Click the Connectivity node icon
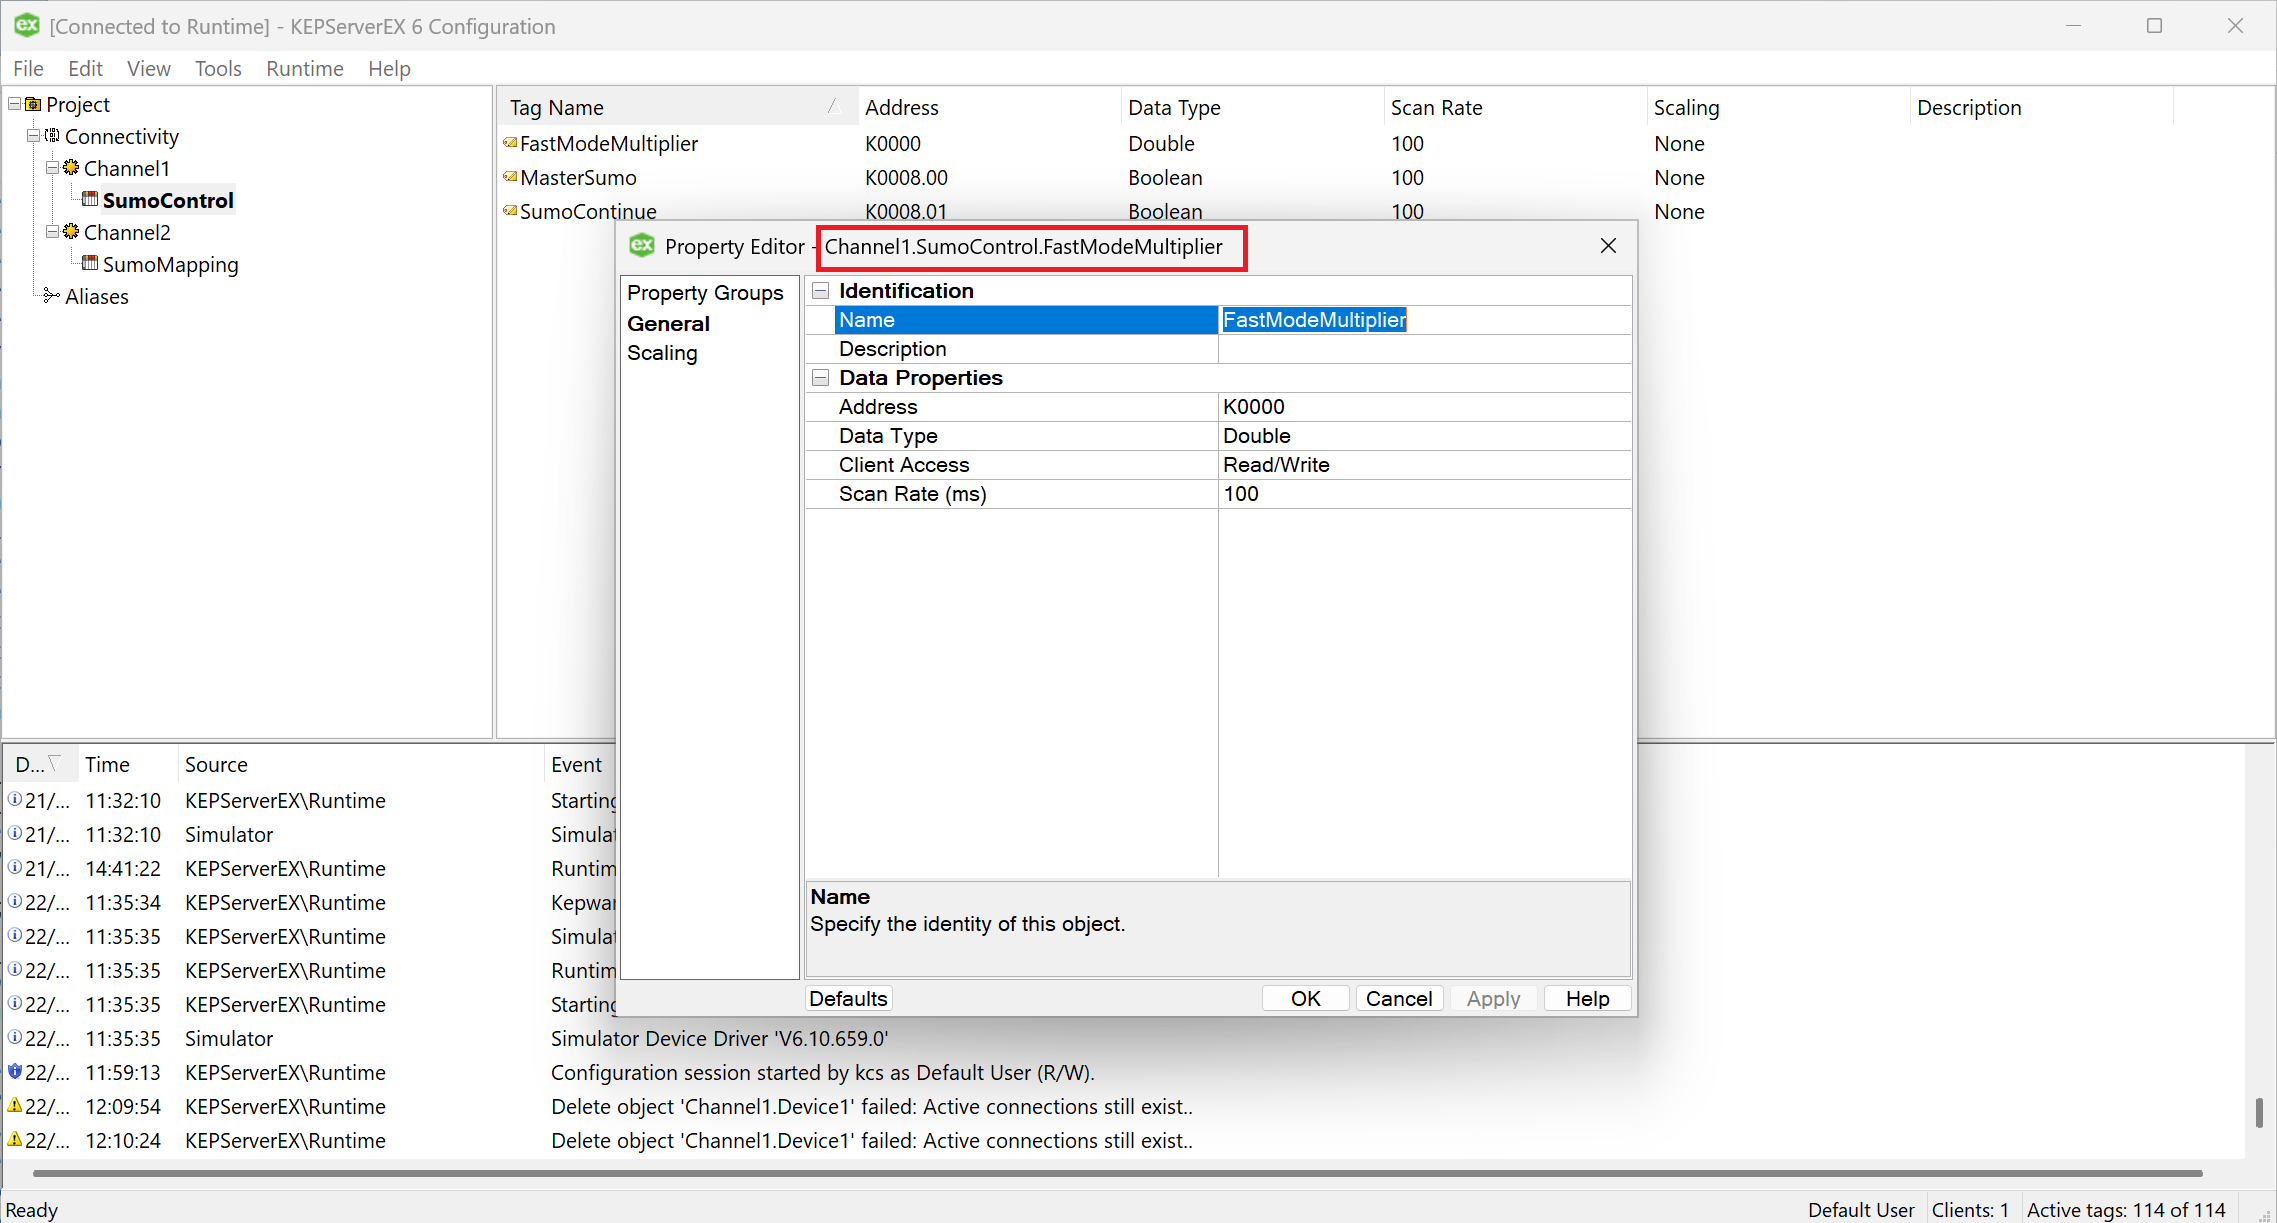 [x=52, y=135]
